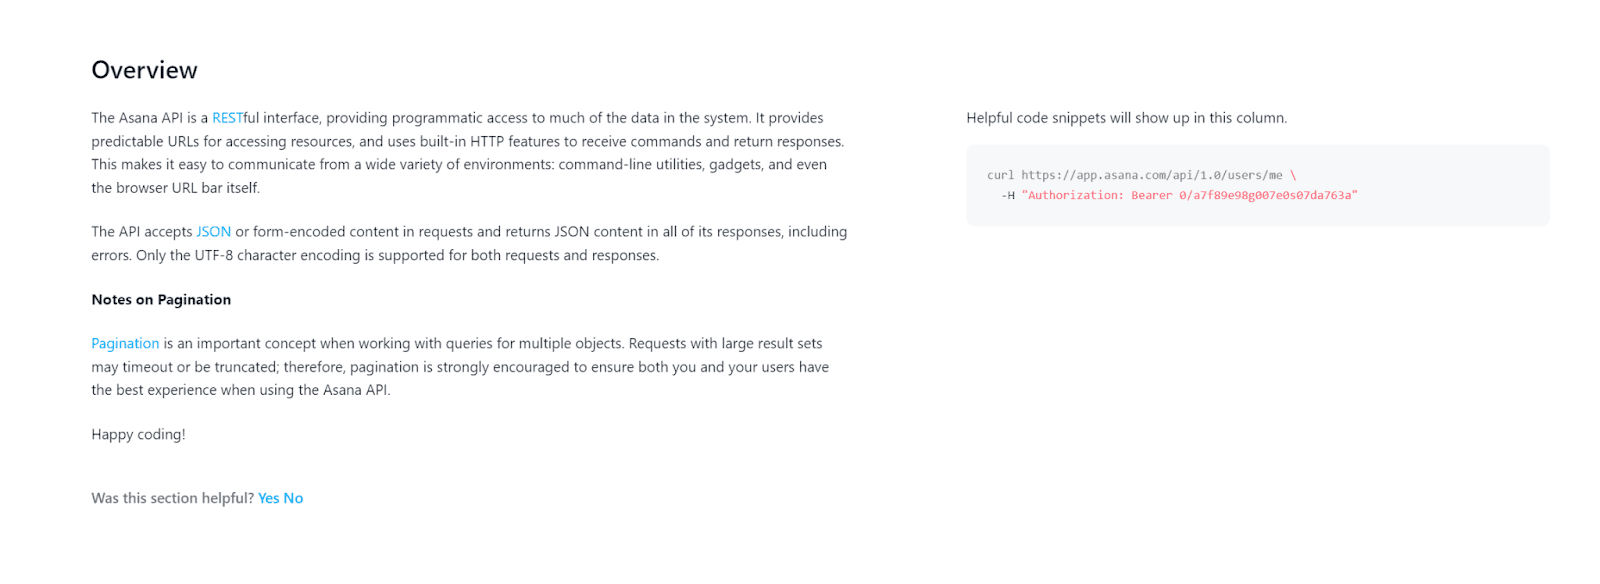The image size is (1600, 584).
Task: Click the -H flag in code snippet
Action: click(x=1007, y=196)
